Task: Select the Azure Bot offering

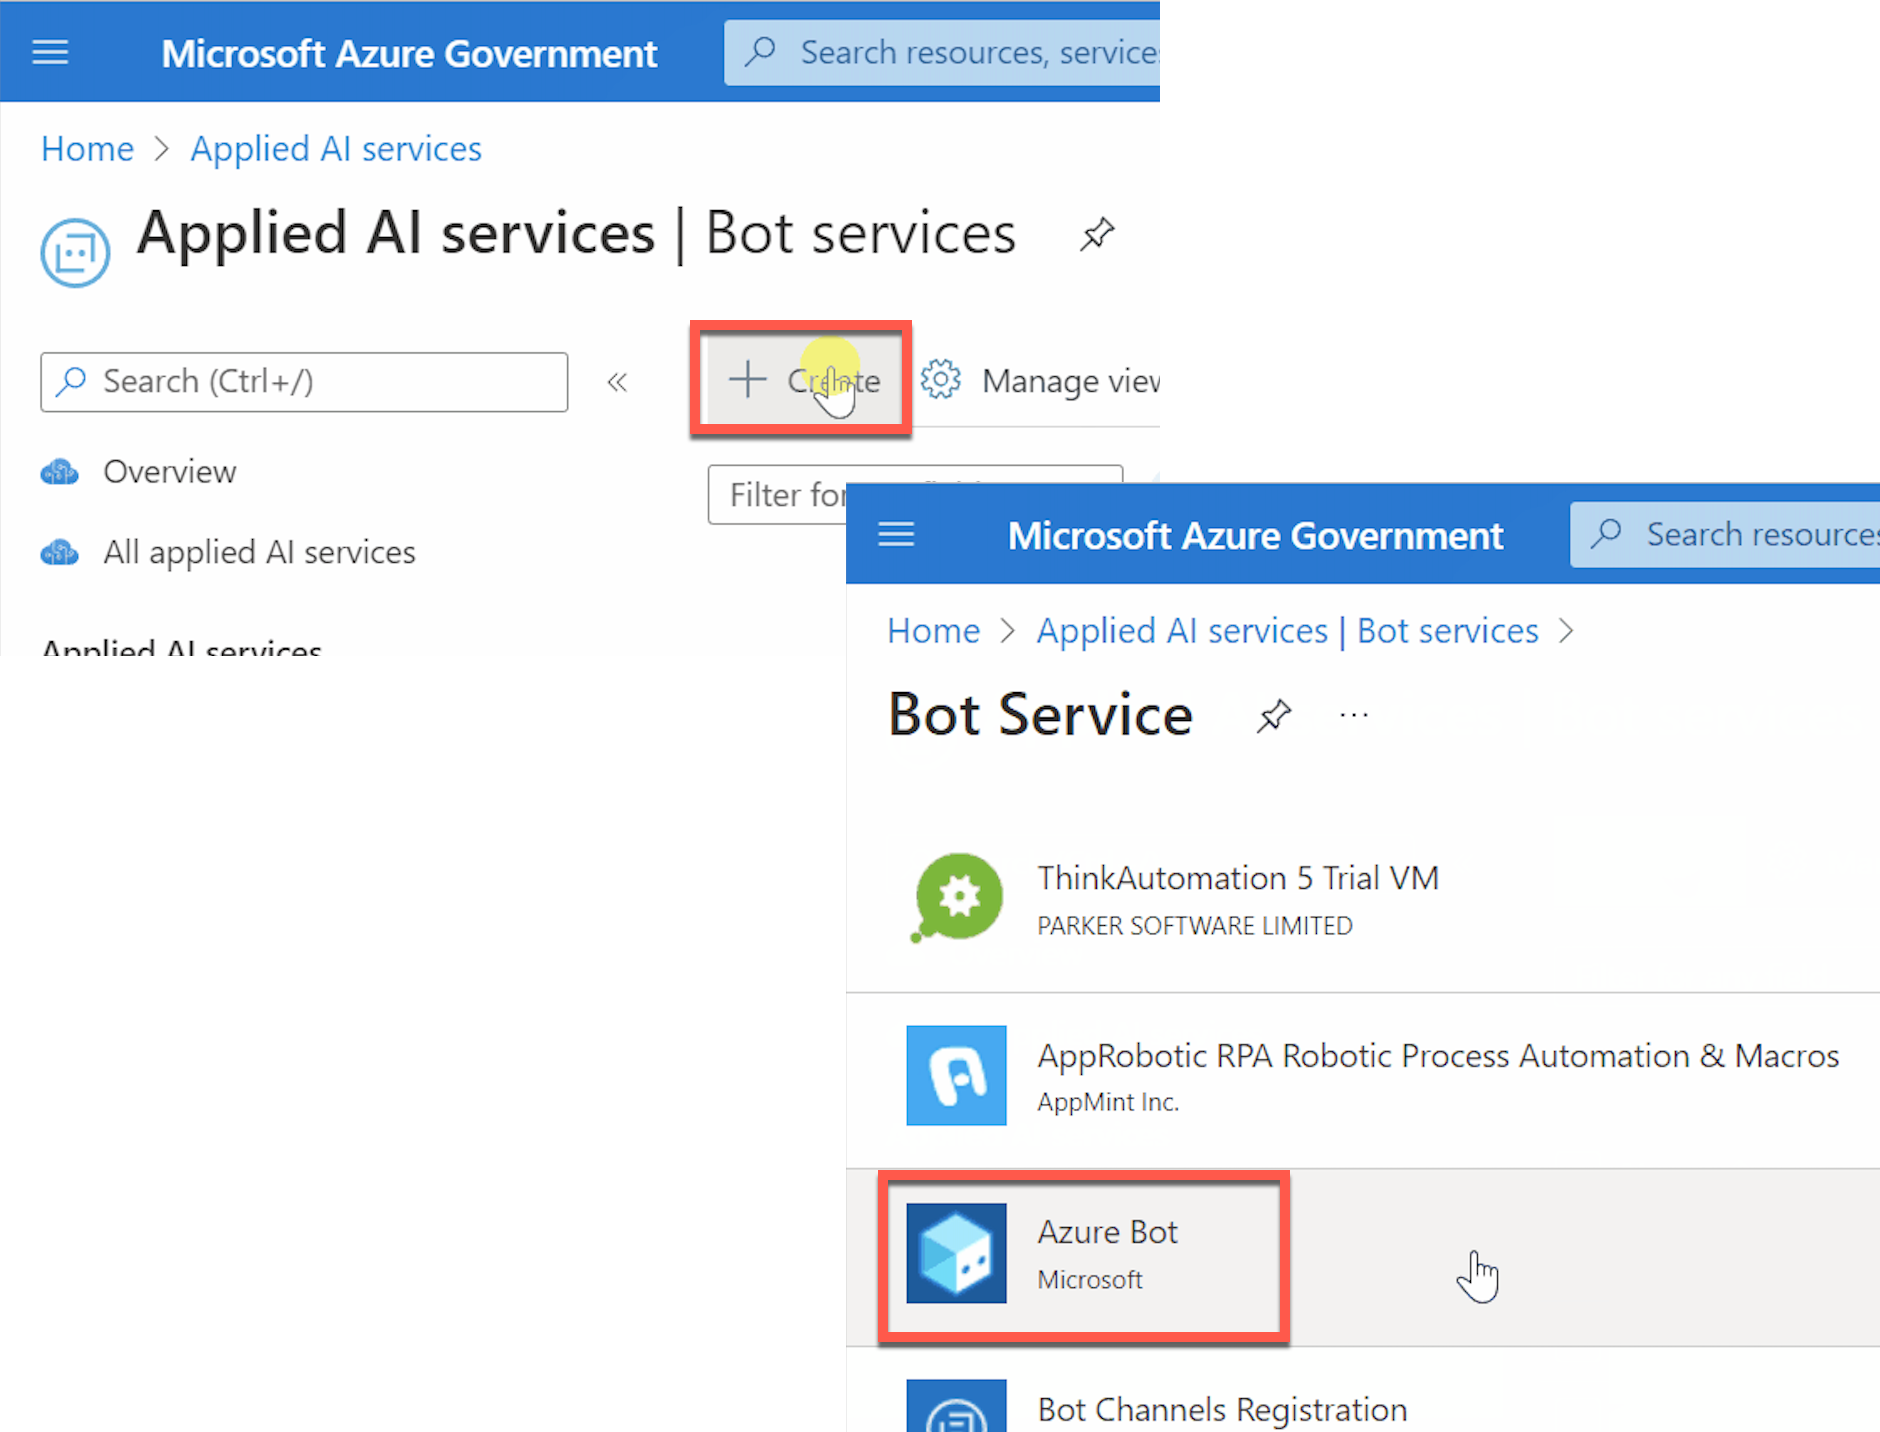Action: [x=1363, y=1257]
